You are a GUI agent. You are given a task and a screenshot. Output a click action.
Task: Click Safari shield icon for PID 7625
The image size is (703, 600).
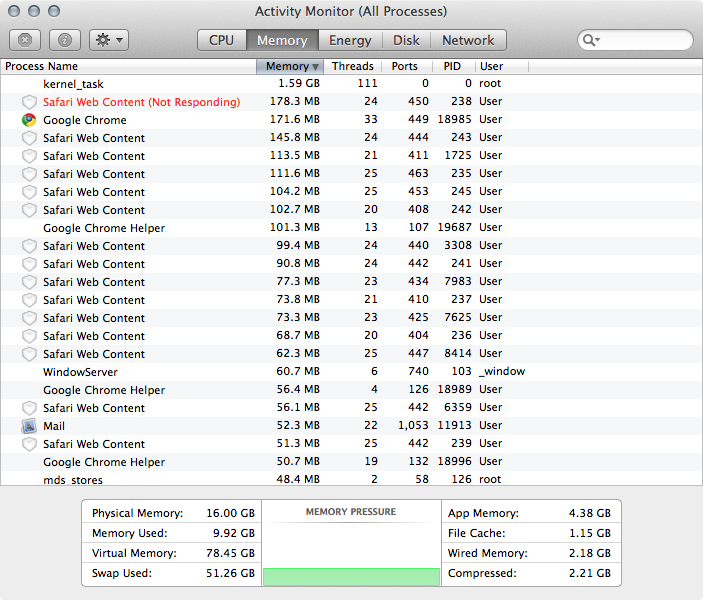pyautogui.click(x=29, y=318)
